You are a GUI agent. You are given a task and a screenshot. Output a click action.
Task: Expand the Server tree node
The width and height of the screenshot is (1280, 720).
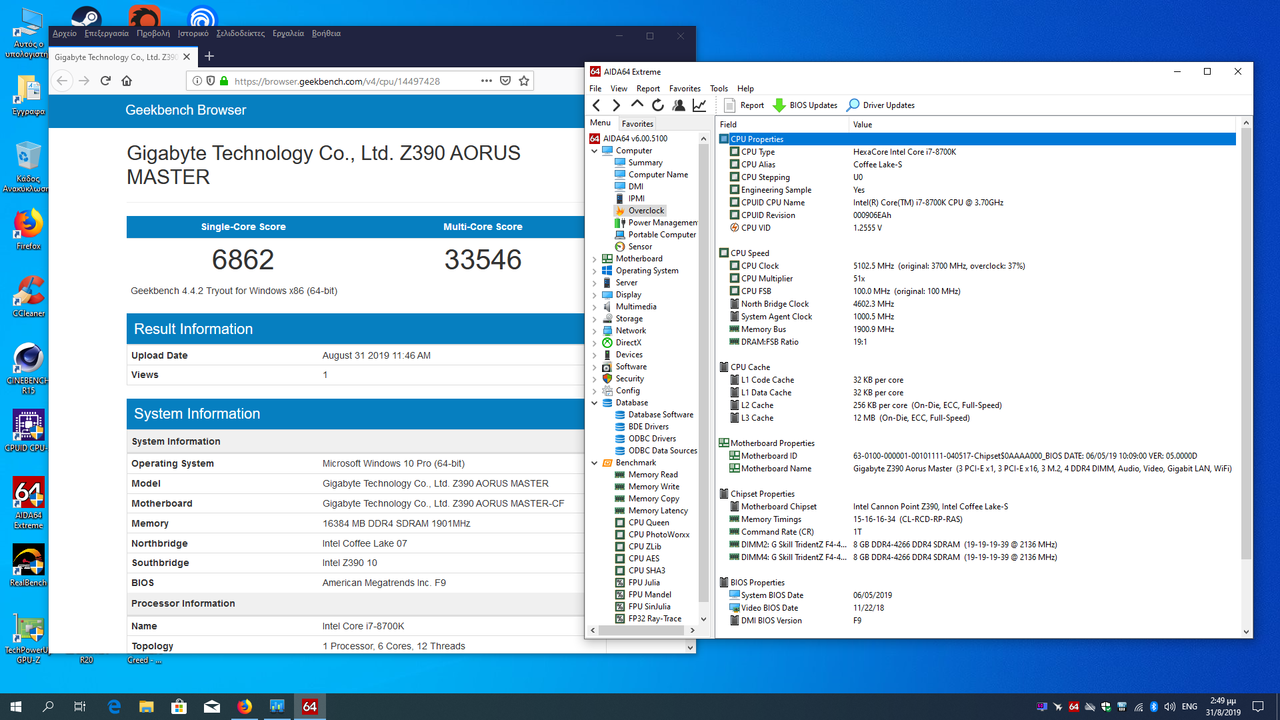click(594, 283)
